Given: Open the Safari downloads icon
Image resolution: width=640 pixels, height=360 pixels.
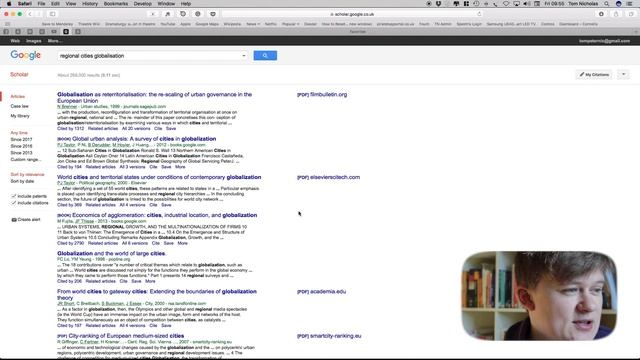Looking at the screenshot, I should point(601,14).
